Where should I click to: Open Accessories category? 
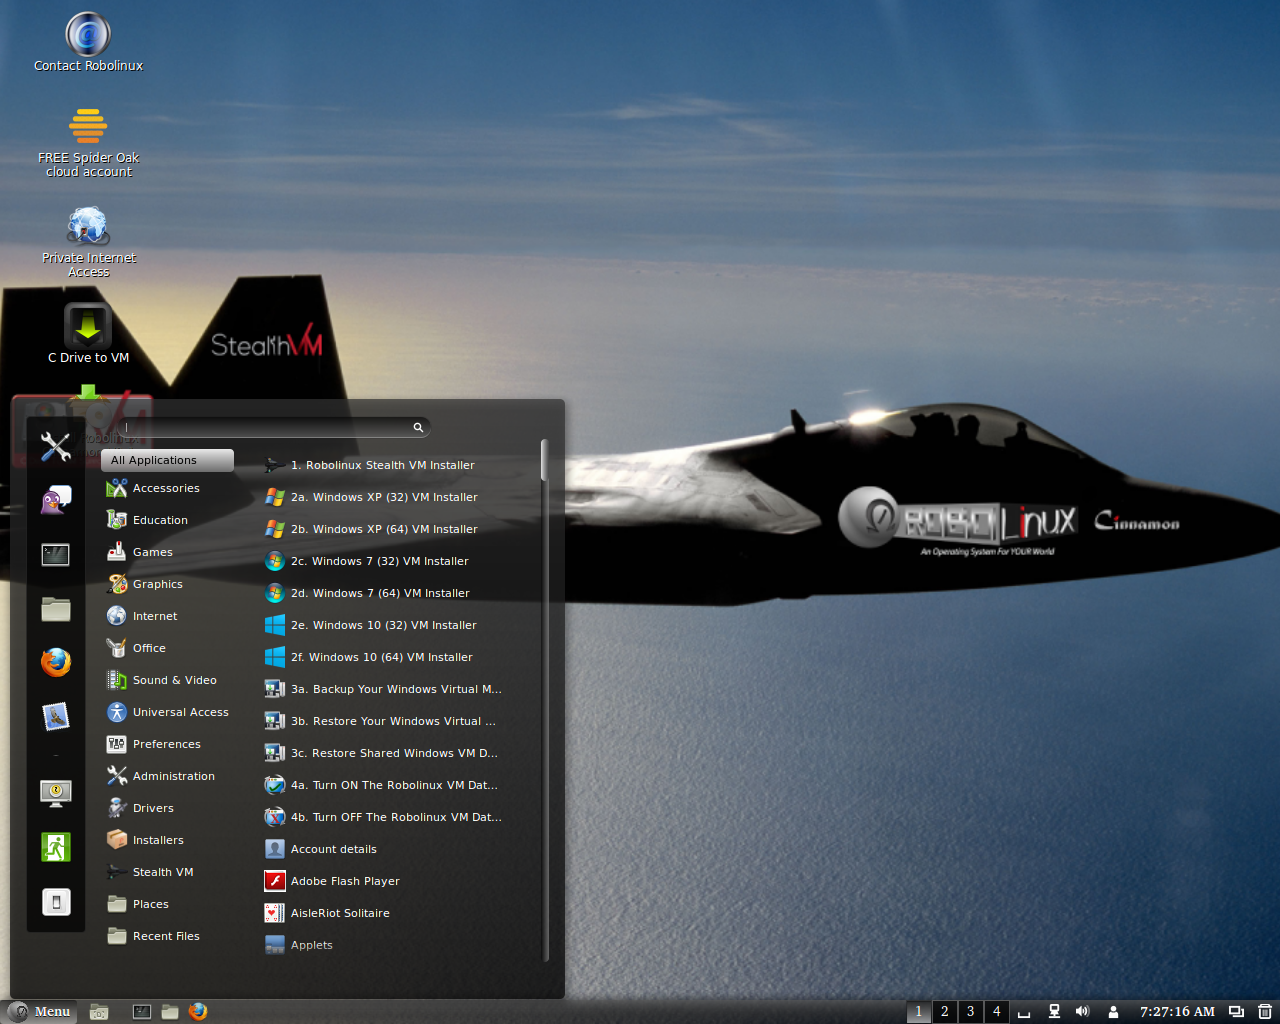coord(167,488)
